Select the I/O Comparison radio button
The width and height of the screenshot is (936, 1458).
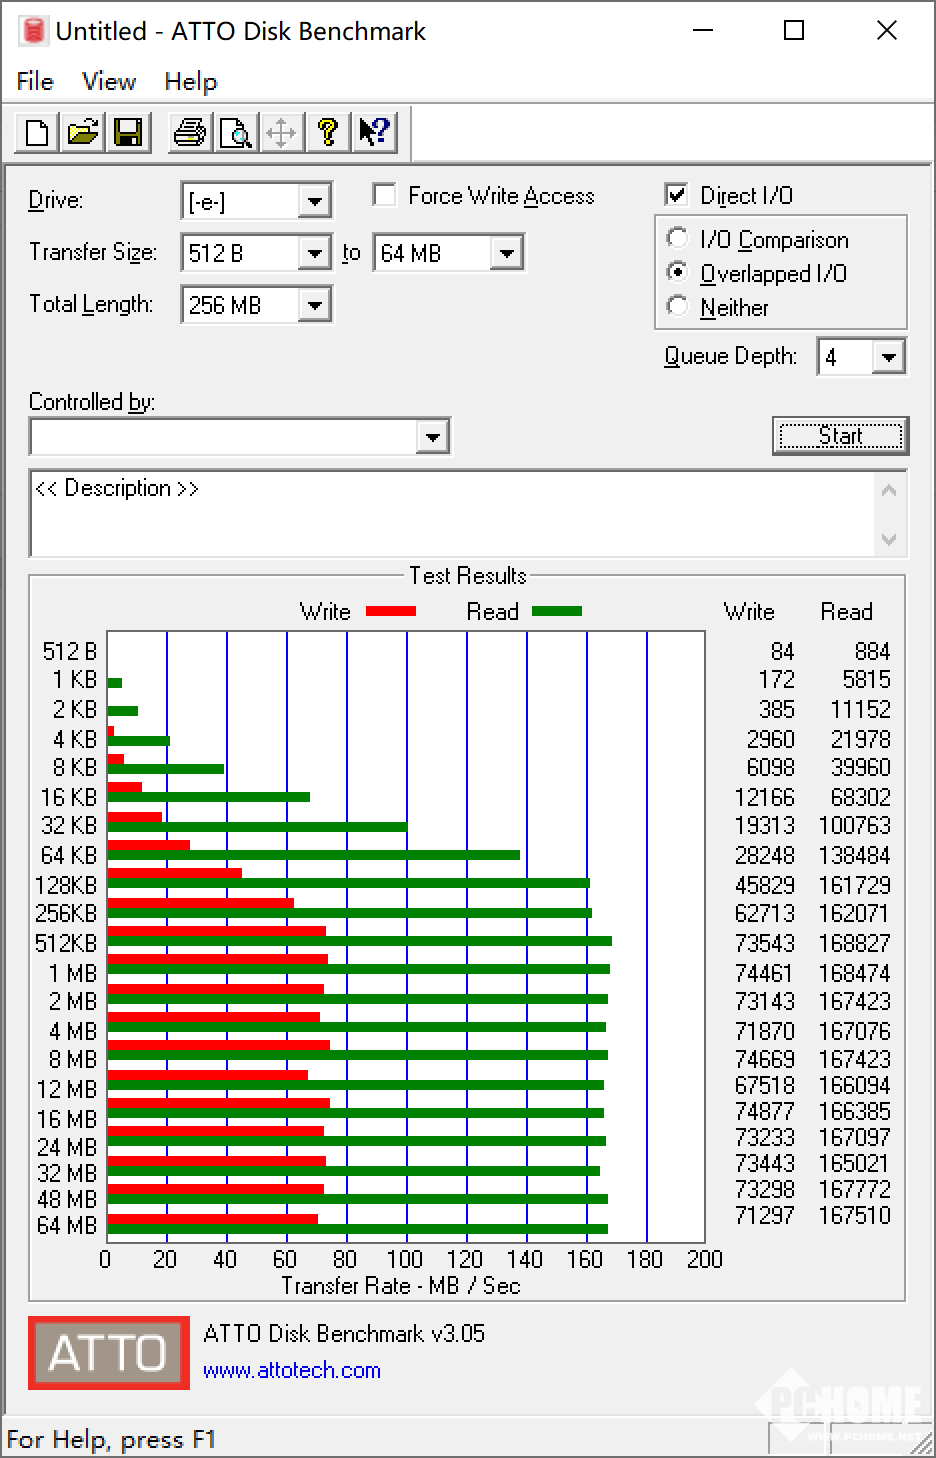tap(678, 239)
